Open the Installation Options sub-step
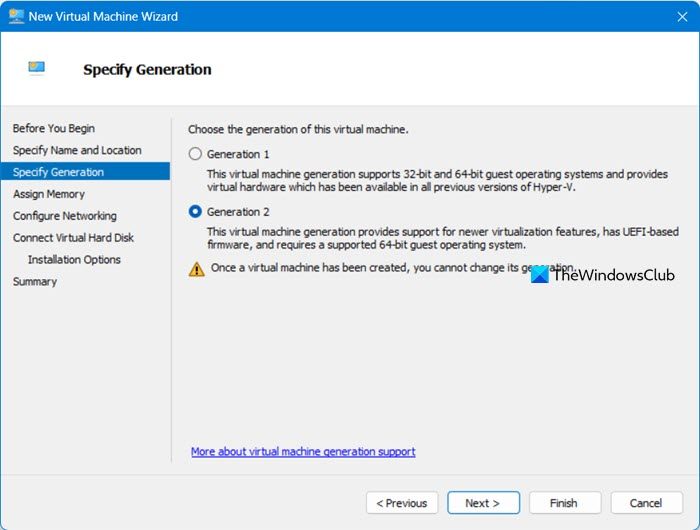 pyautogui.click(x=74, y=260)
